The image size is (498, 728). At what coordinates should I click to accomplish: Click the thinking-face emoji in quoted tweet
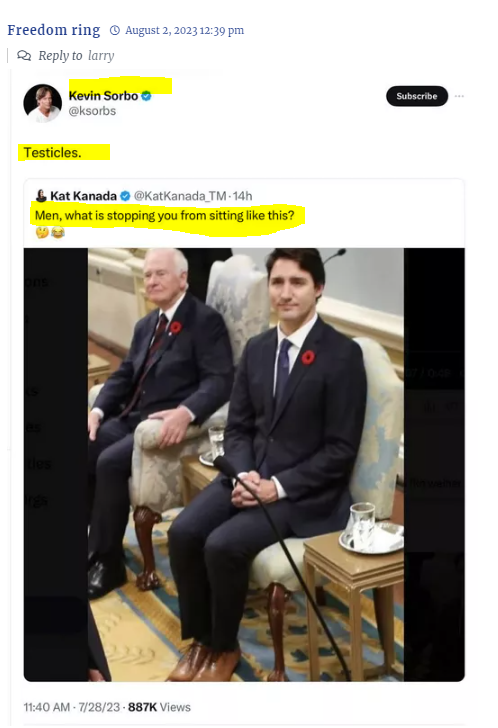(x=42, y=232)
